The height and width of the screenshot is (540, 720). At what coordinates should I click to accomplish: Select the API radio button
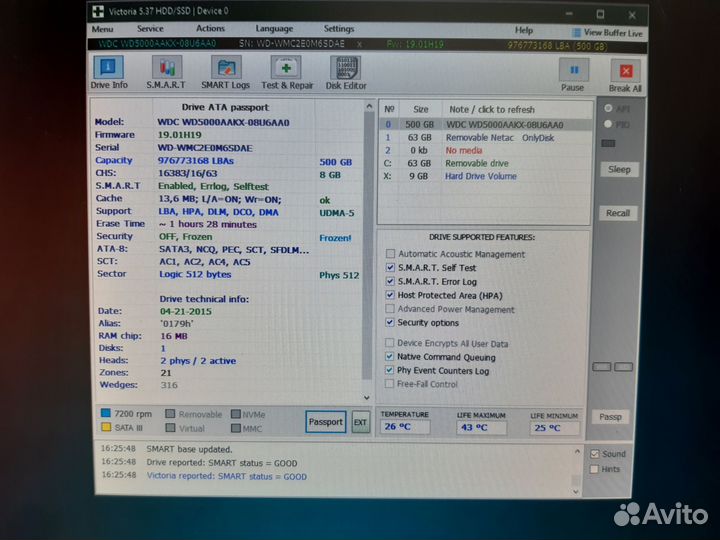(608, 108)
